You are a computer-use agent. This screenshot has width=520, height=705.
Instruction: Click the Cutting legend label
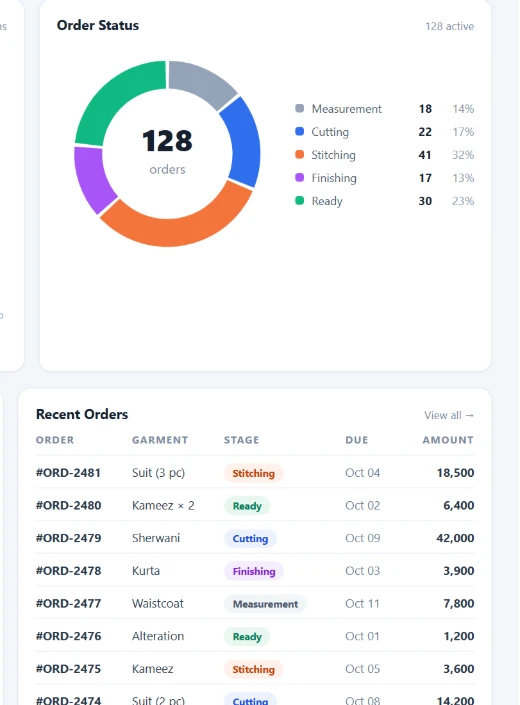330,132
